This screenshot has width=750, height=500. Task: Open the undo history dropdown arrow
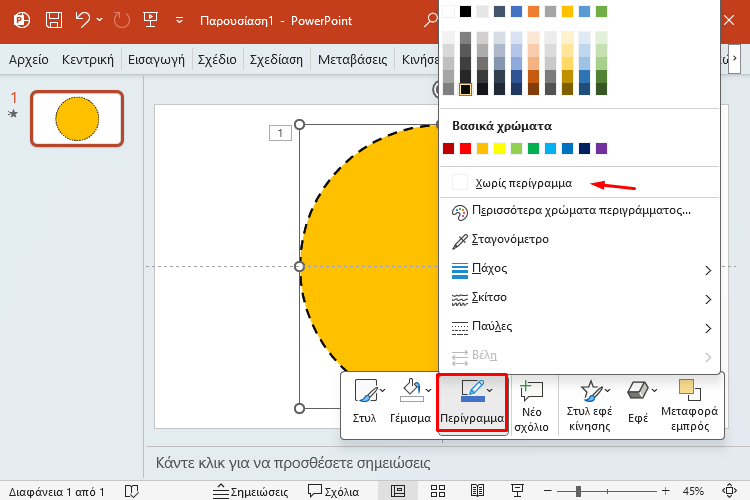tap(99, 20)
